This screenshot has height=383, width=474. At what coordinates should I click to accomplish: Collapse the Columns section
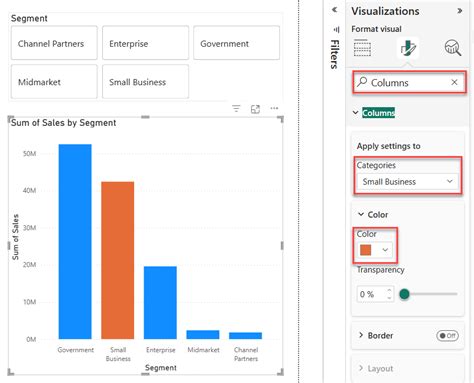355,113
